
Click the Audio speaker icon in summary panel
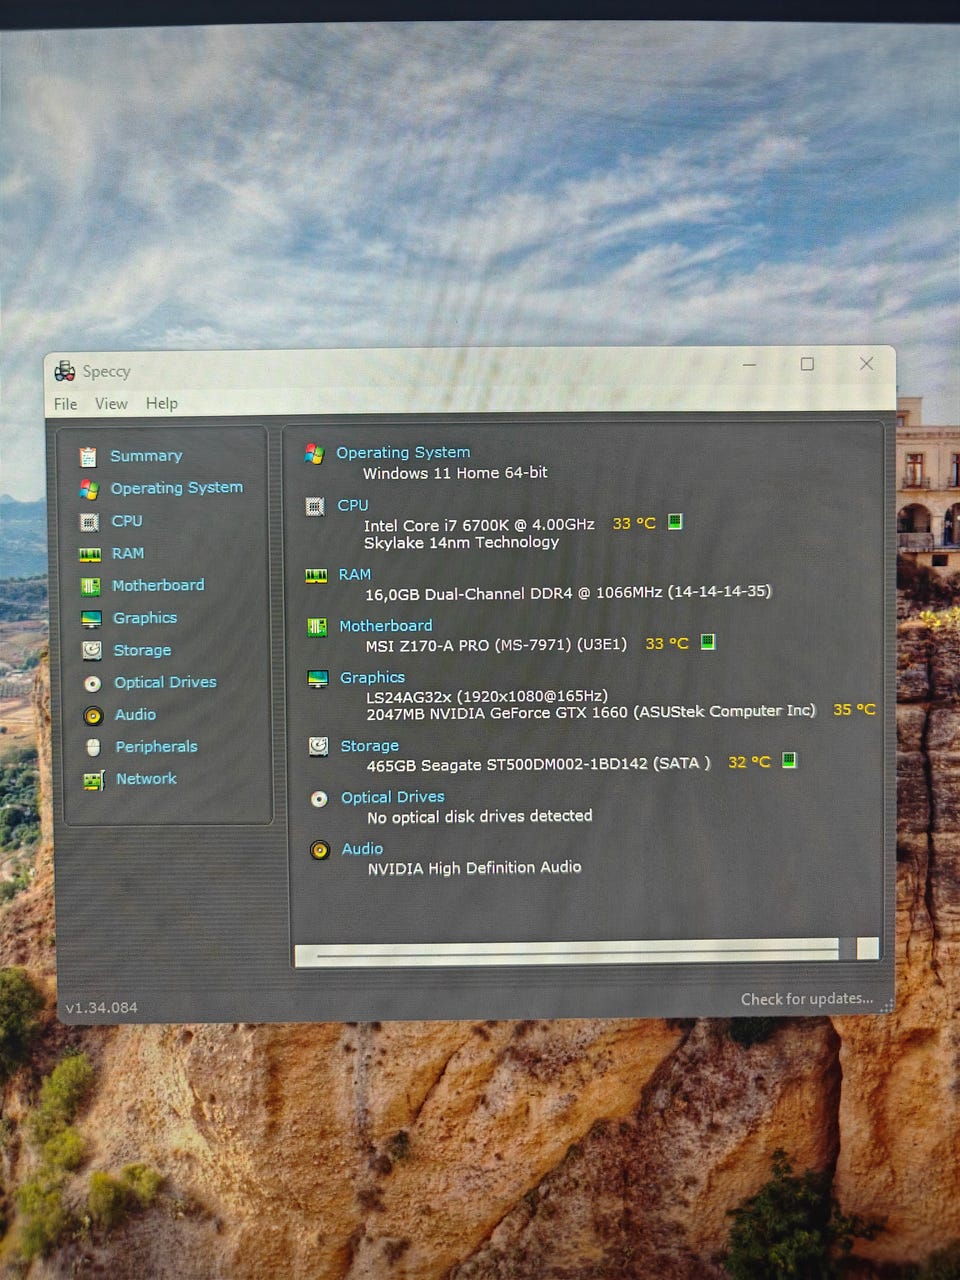(x=320, y=851)
